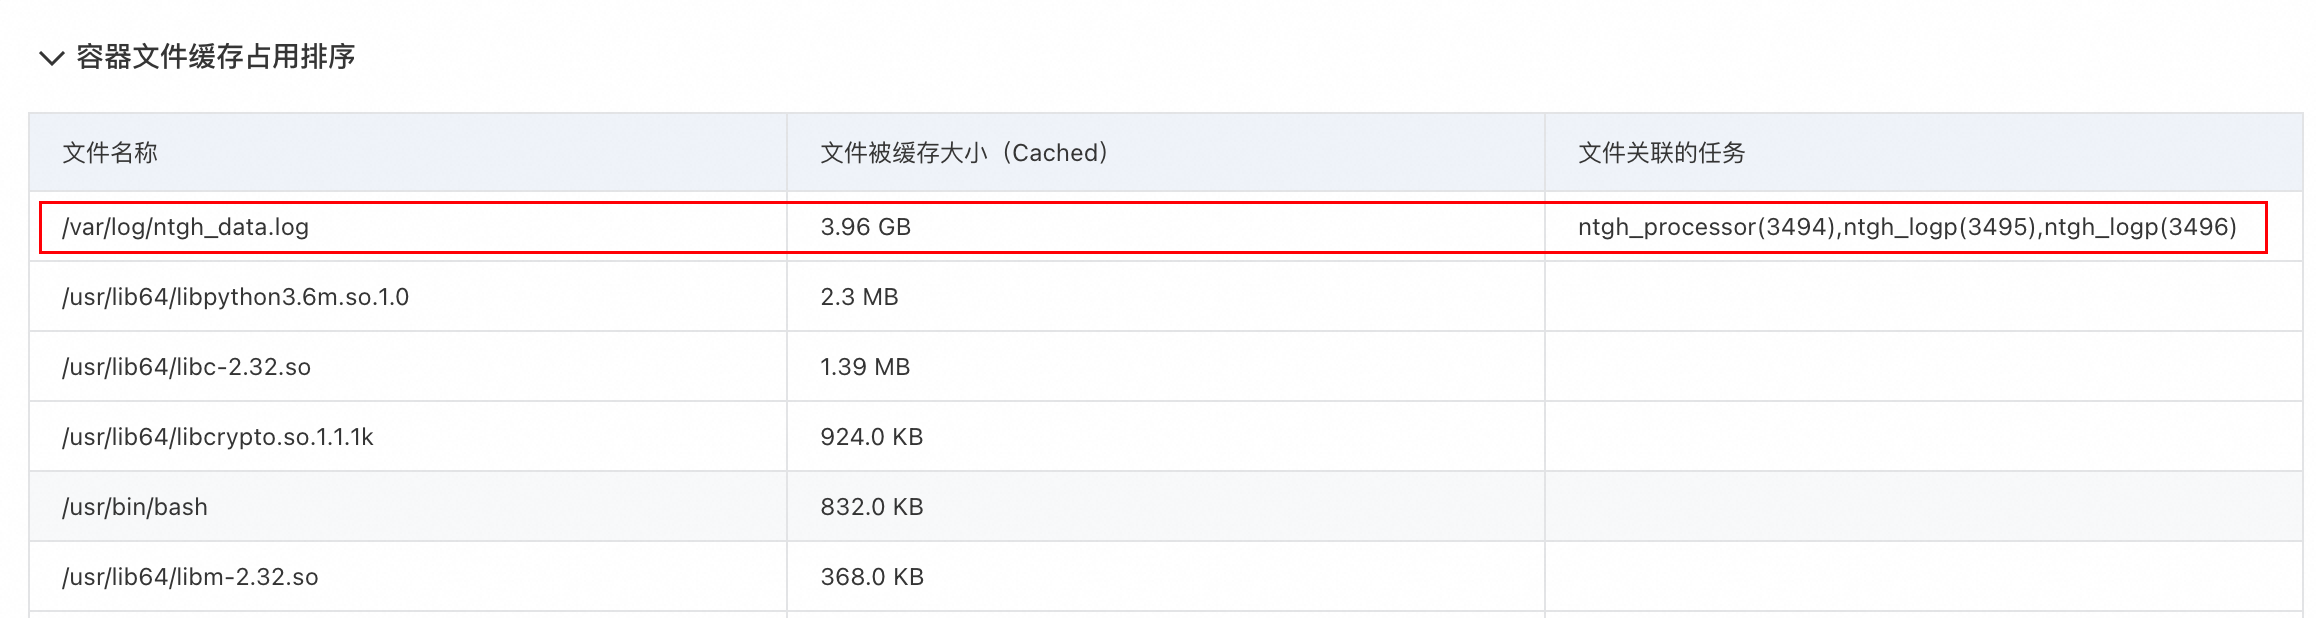The image size is (2316, 618).
Task: Select the /usr/lib64/libc-2.32.so file name
Action: [186, 367]
